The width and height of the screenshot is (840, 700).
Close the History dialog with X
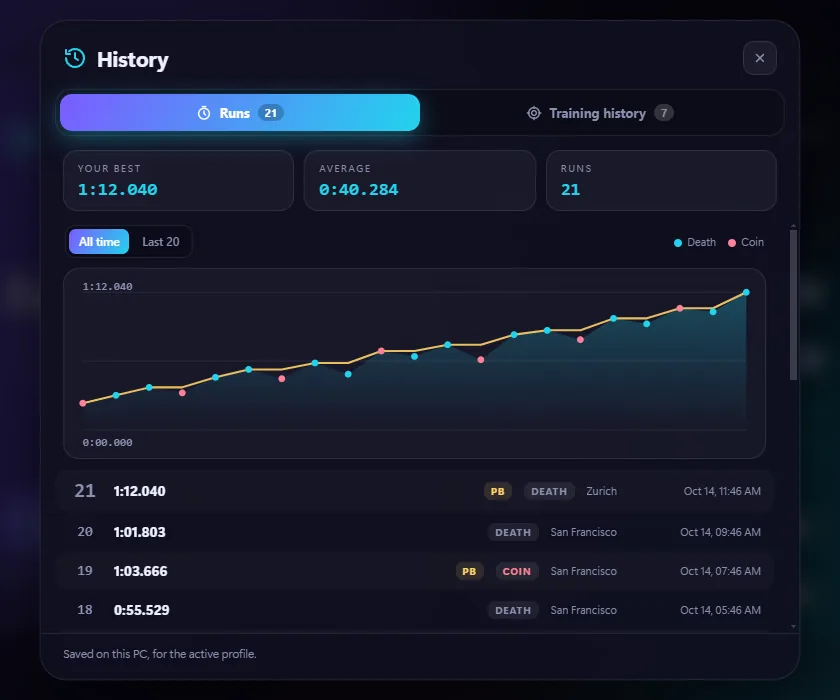[760, 58]
